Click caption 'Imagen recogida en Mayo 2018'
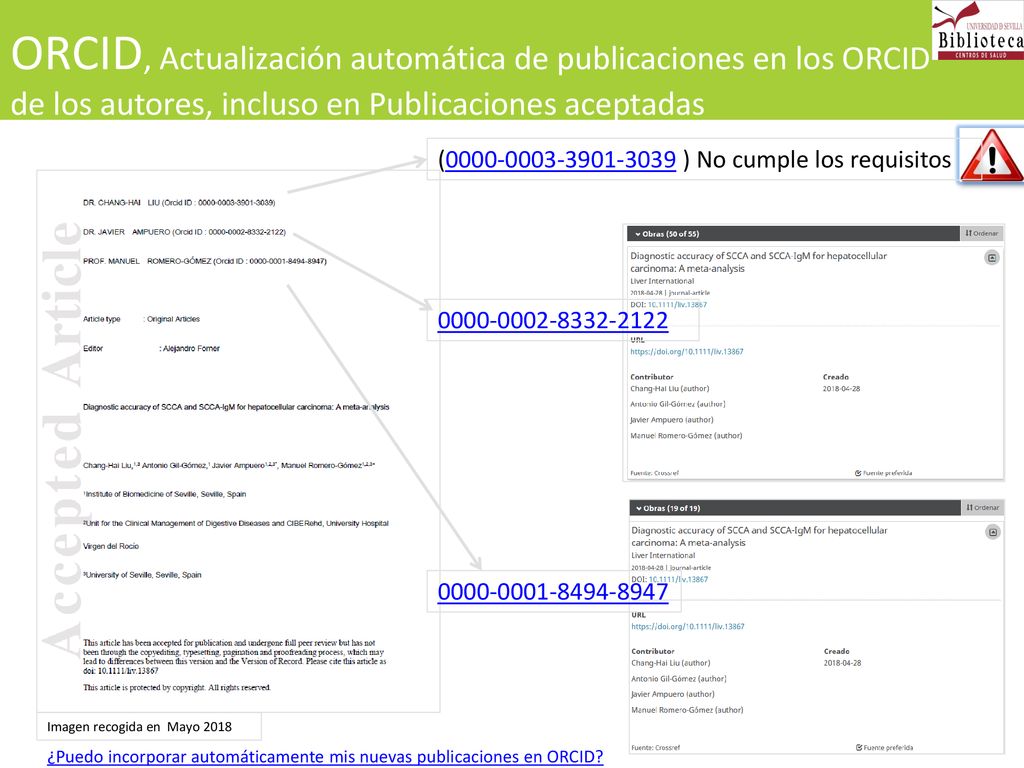The image size is (1024, 768). [139, 727]
